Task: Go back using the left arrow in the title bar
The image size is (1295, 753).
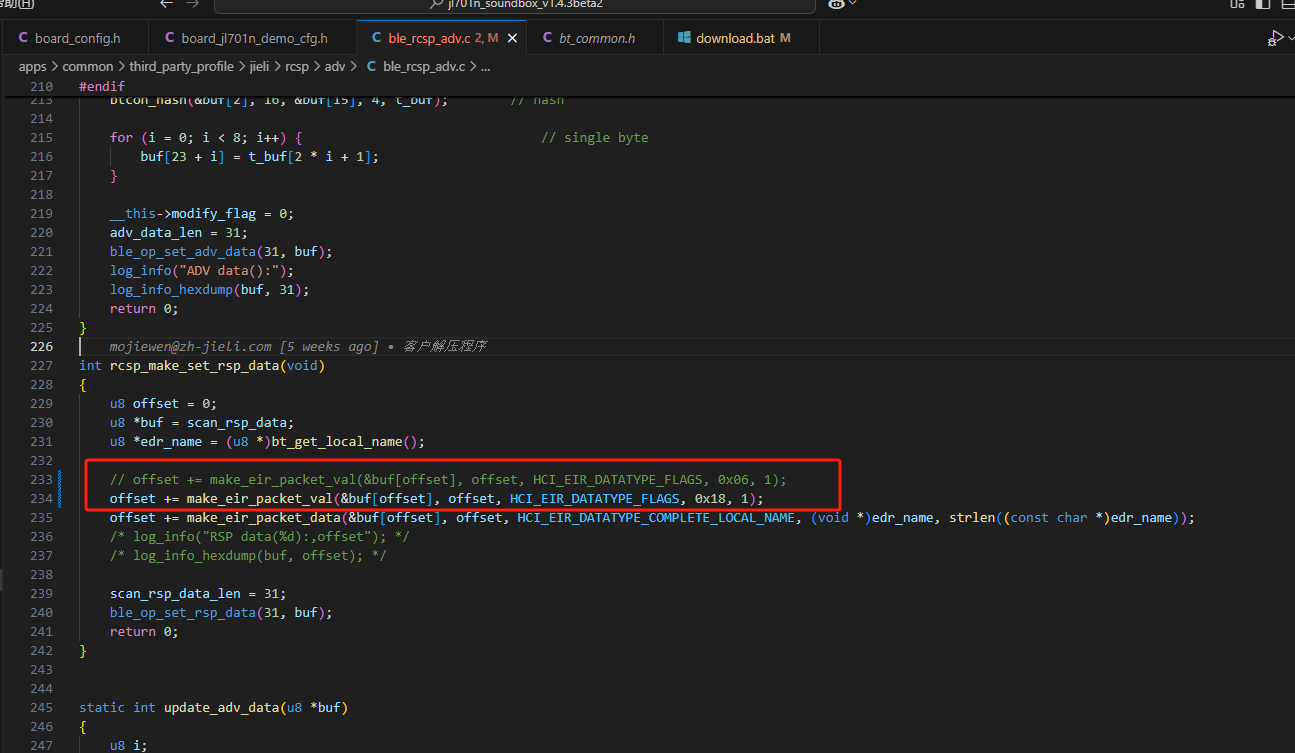Action: click(167, 4)
